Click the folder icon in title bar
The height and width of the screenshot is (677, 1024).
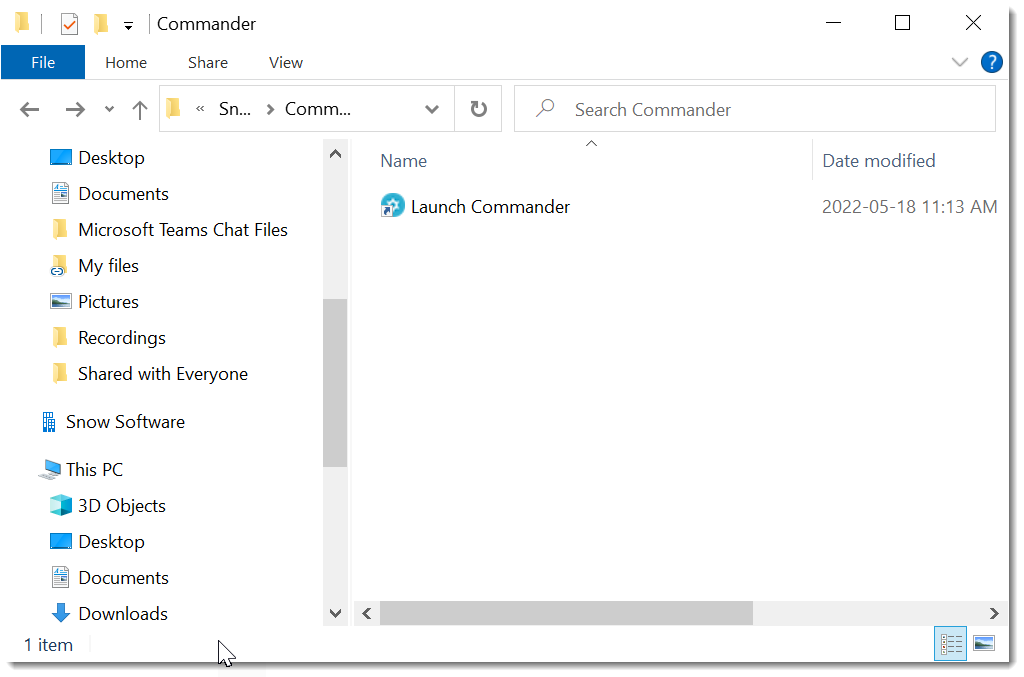point(22,23)
